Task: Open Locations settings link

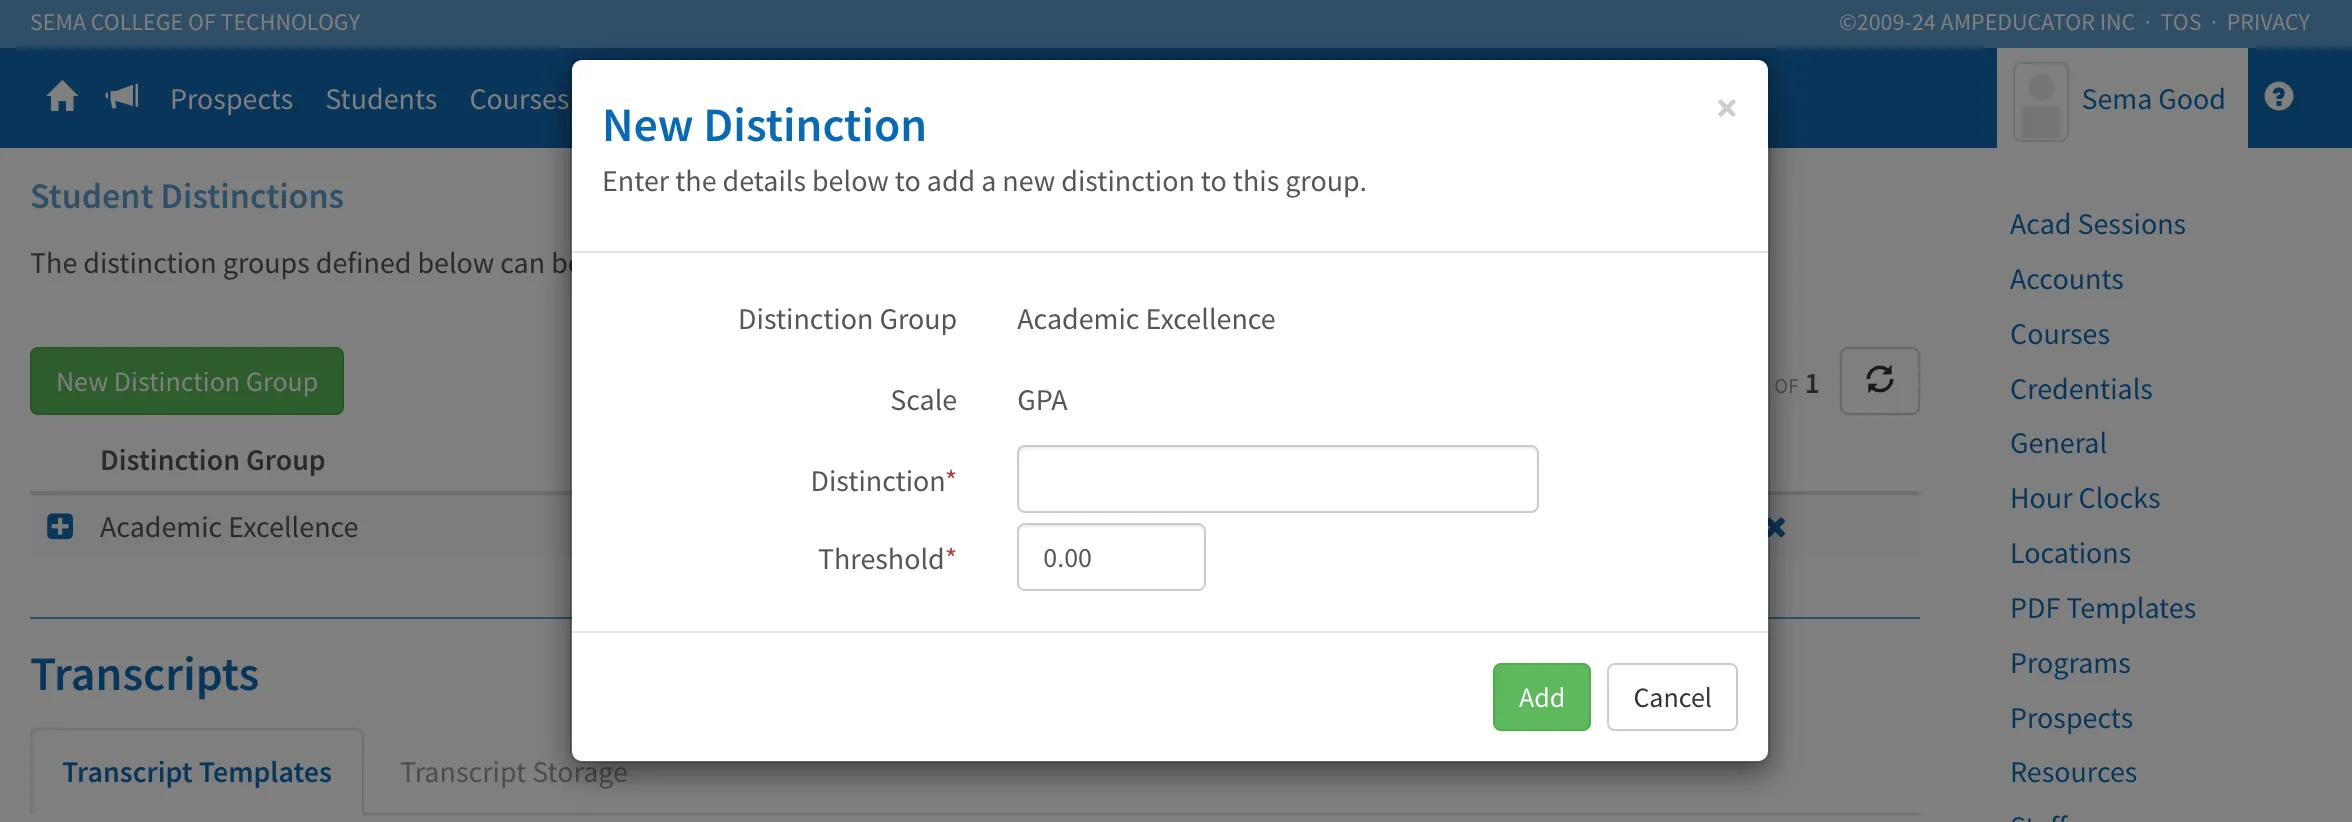Action: pyautogui.click(x=2070, y=553)
